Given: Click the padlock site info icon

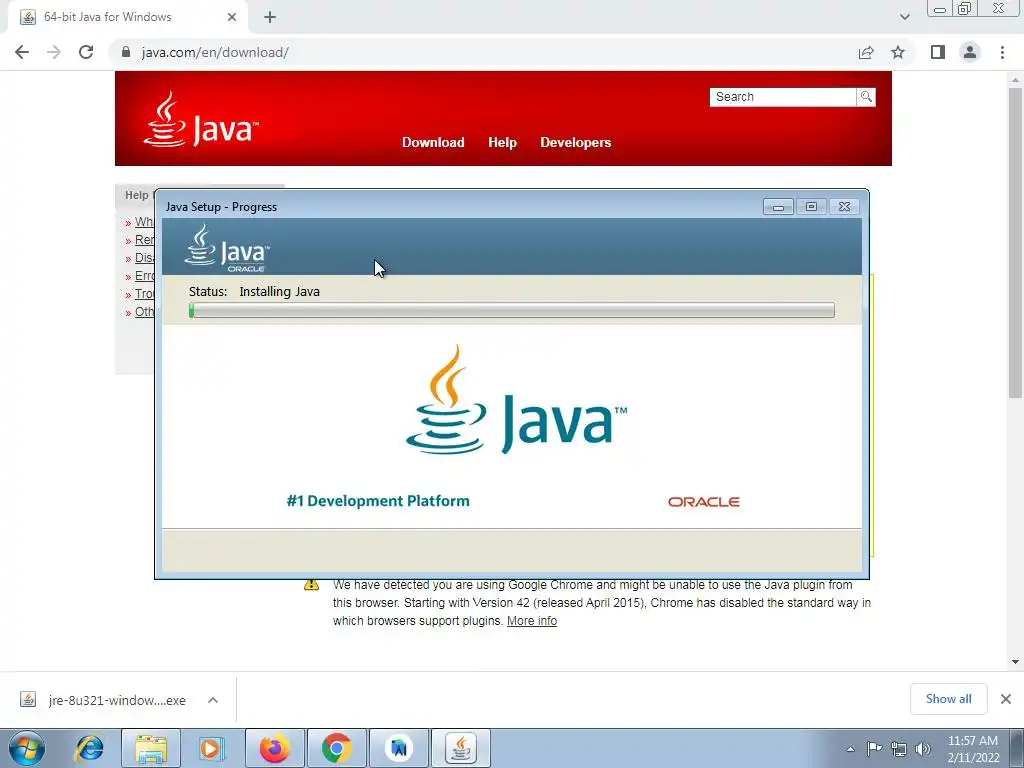Looking at the screenshot, I should 126,52.
